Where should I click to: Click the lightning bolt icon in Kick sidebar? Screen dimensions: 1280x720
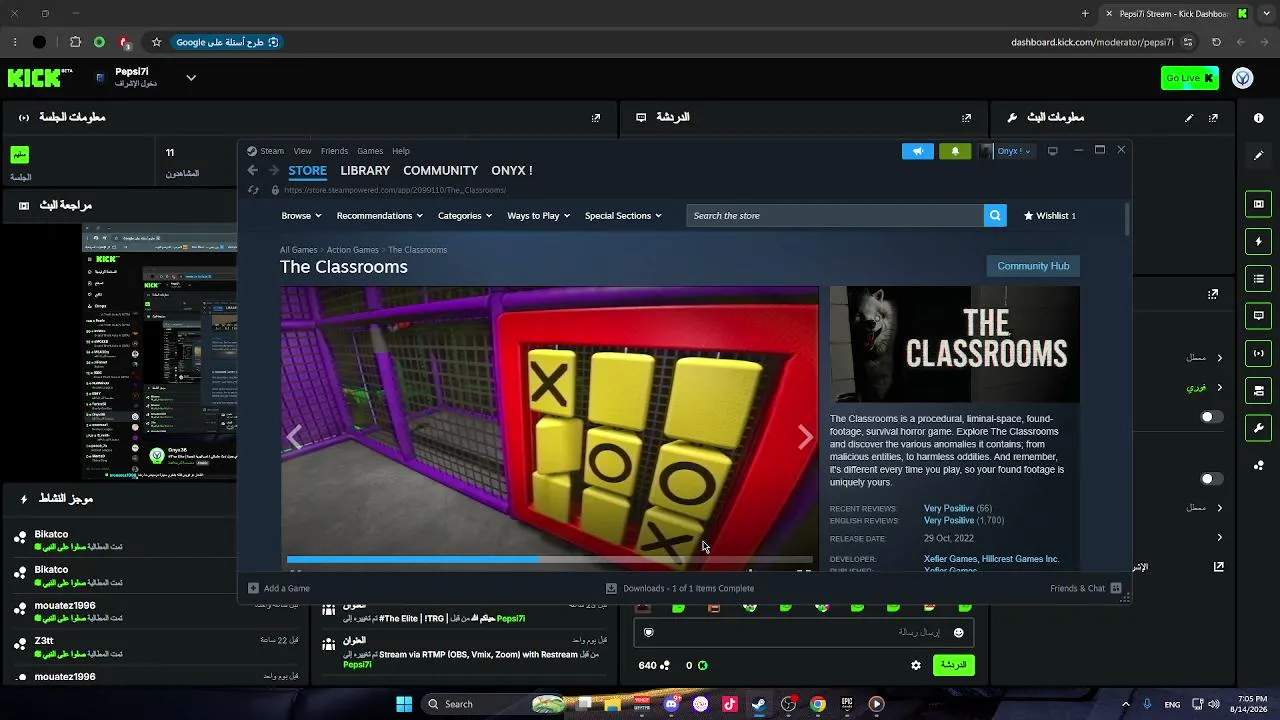point(1258,242)
